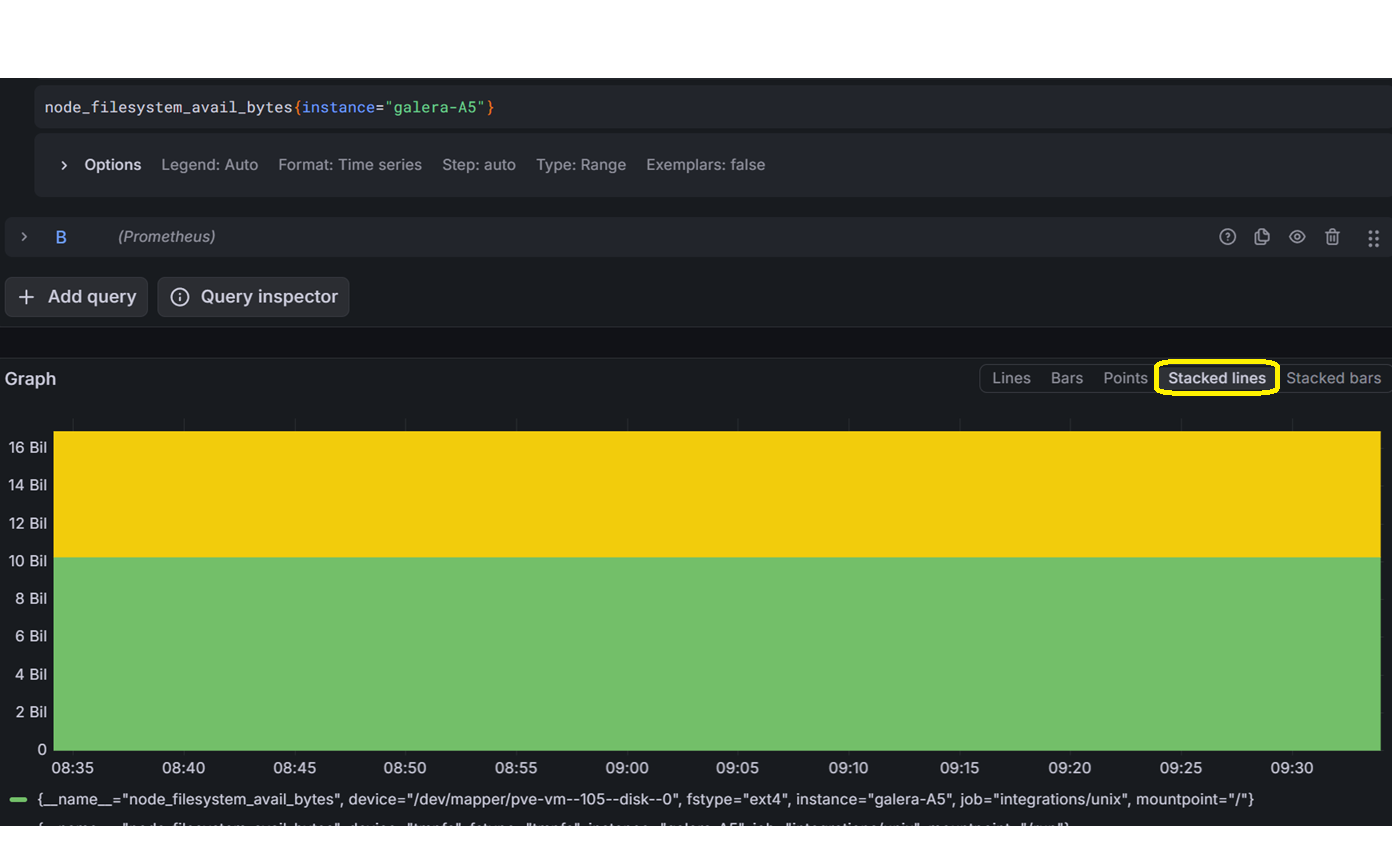
Task: Click the 08:35 time axis label
Action: [72, 768]
